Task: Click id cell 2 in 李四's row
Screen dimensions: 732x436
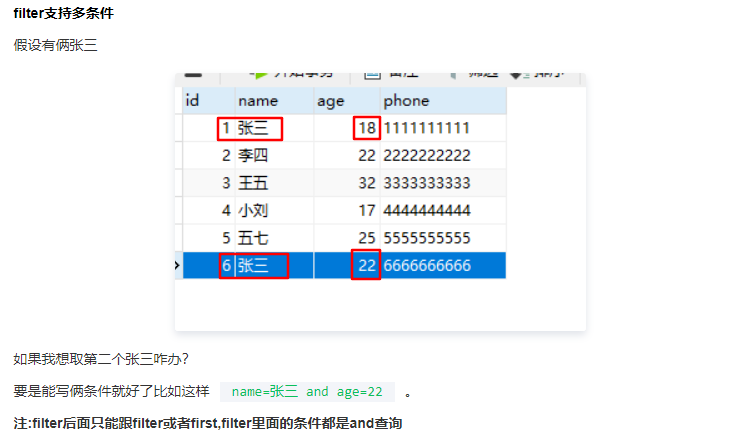Action: [x=209, y=155]
